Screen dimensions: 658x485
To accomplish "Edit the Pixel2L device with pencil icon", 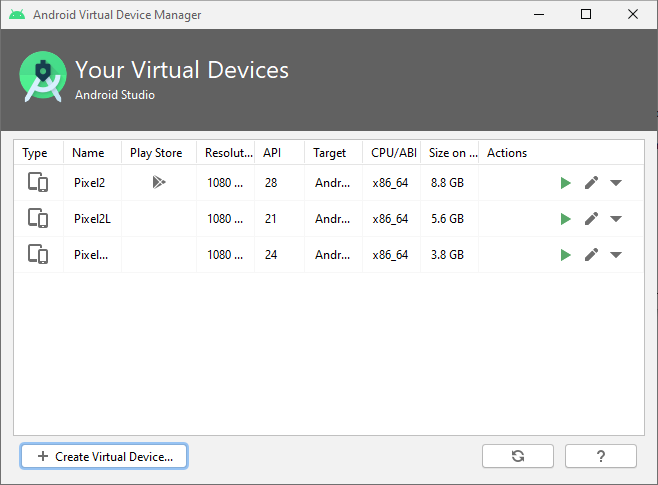I will click(x=591, y=219).
